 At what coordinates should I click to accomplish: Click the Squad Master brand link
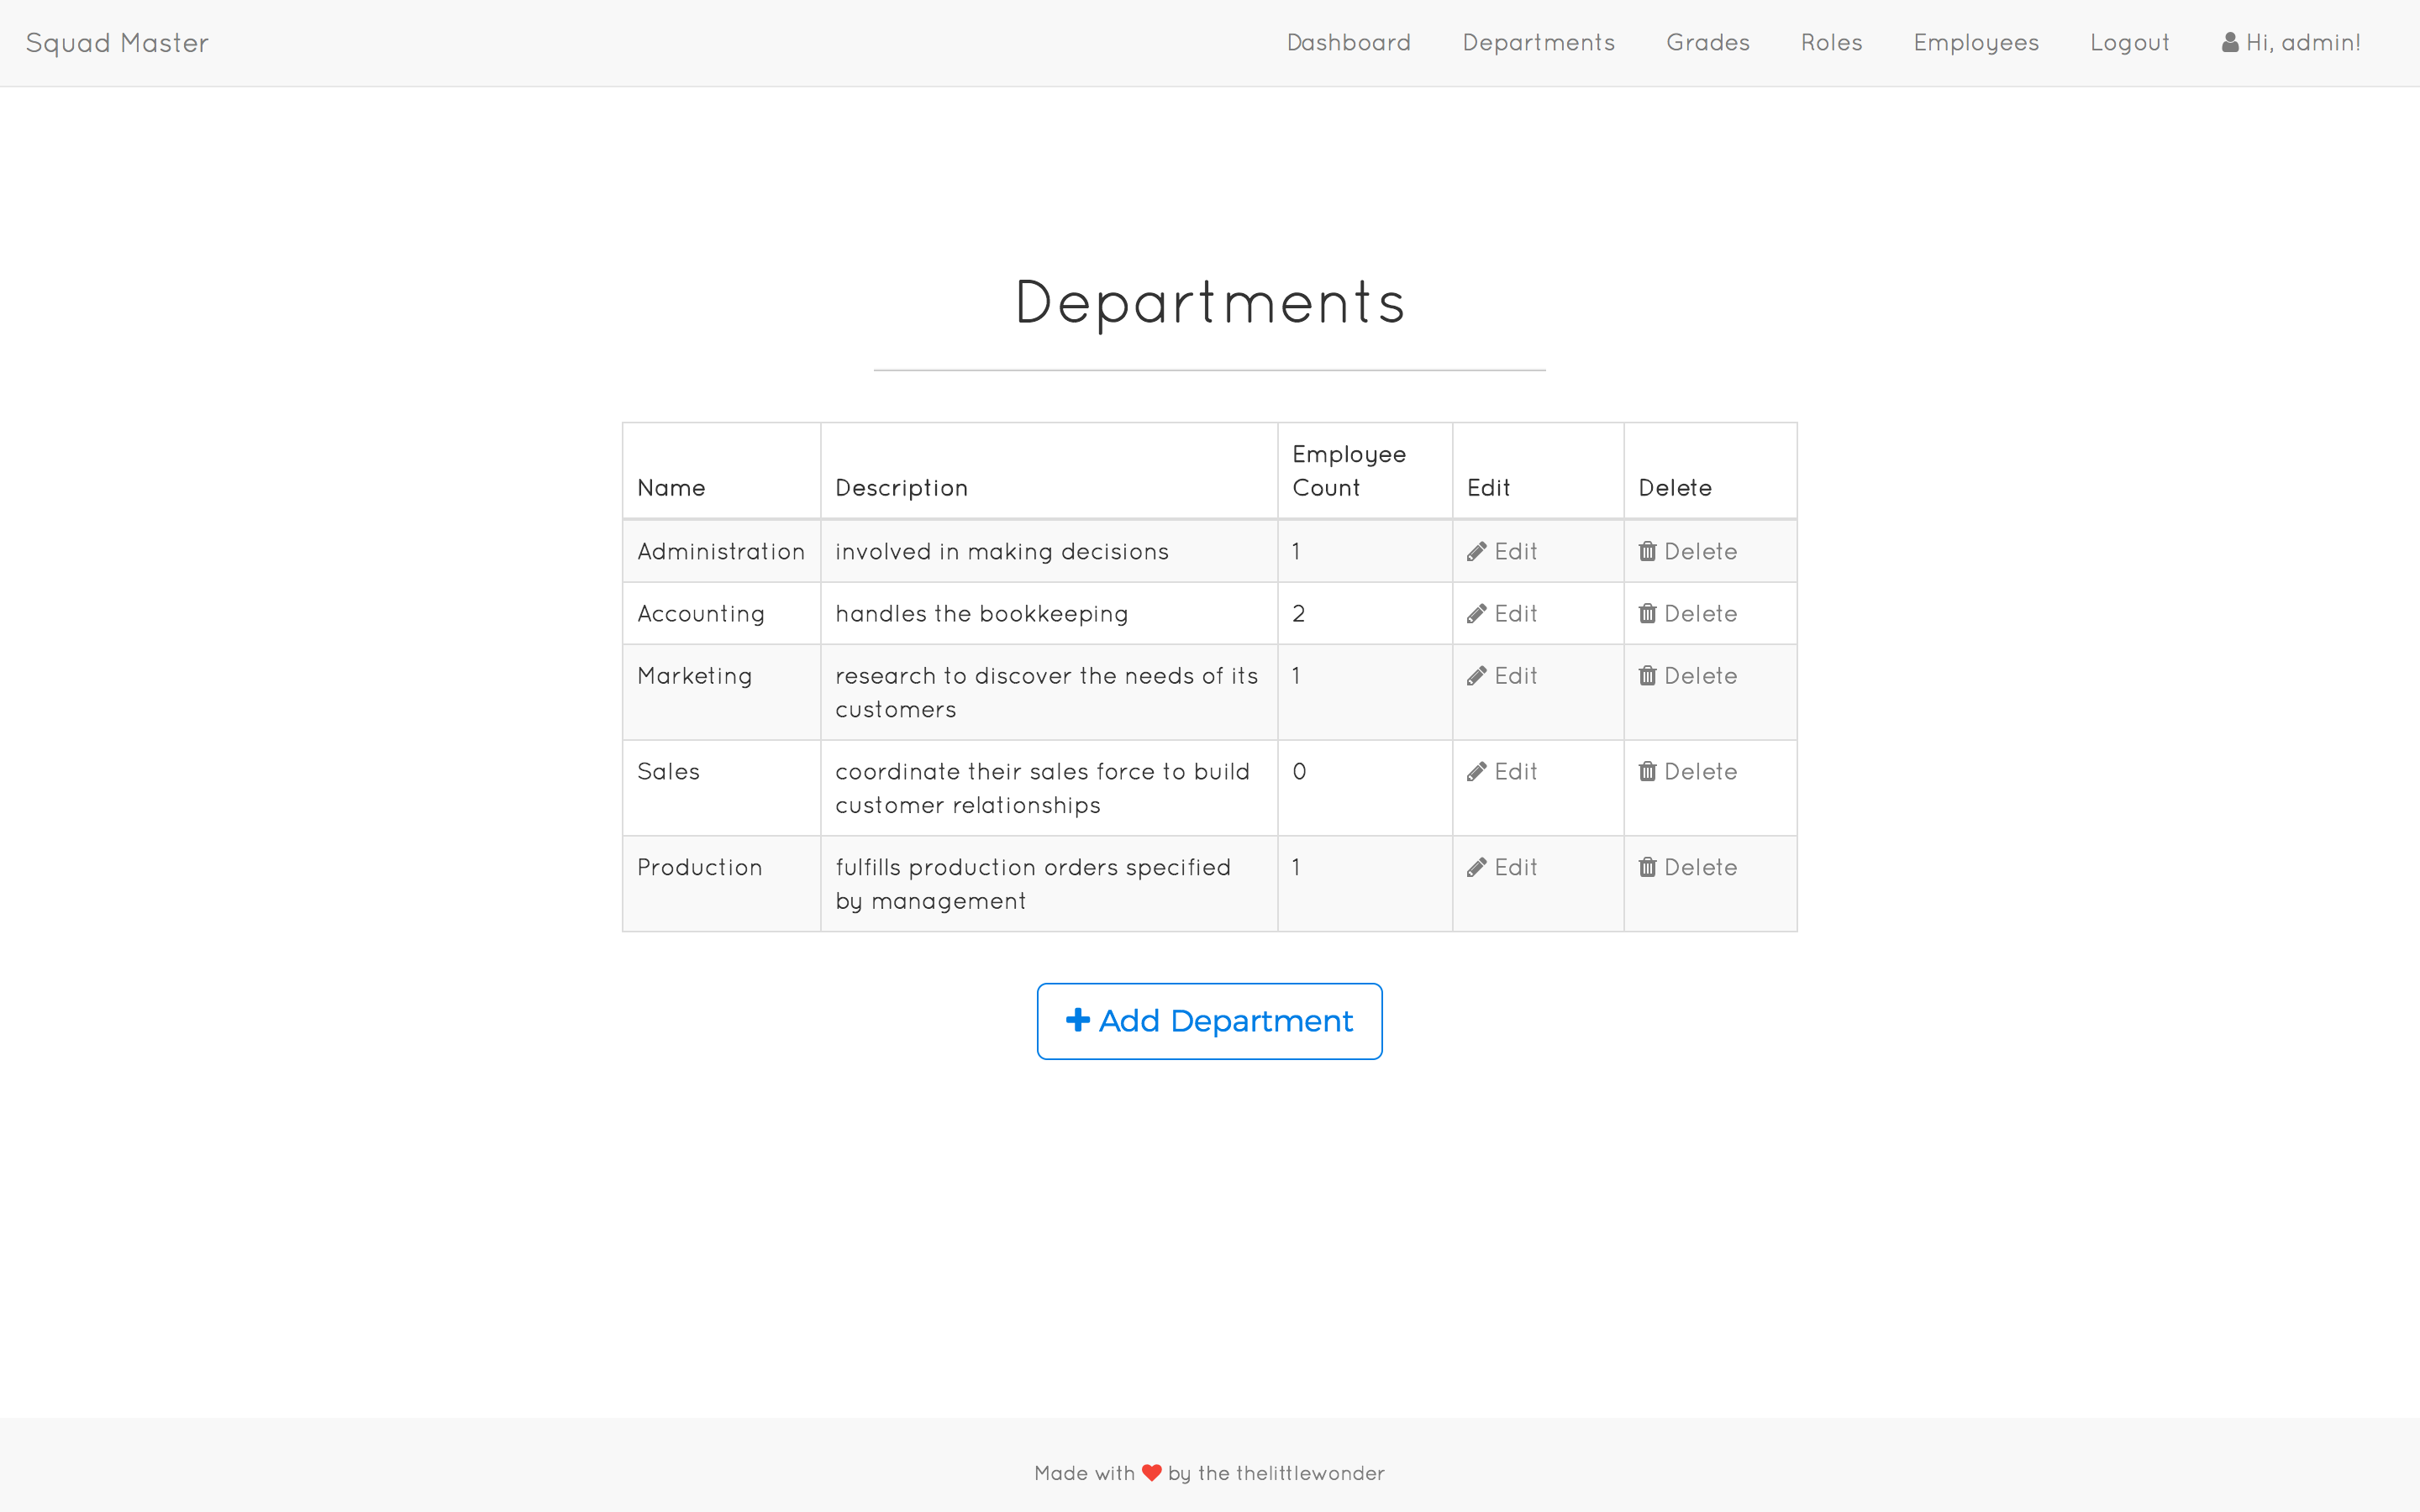[117, 43]
